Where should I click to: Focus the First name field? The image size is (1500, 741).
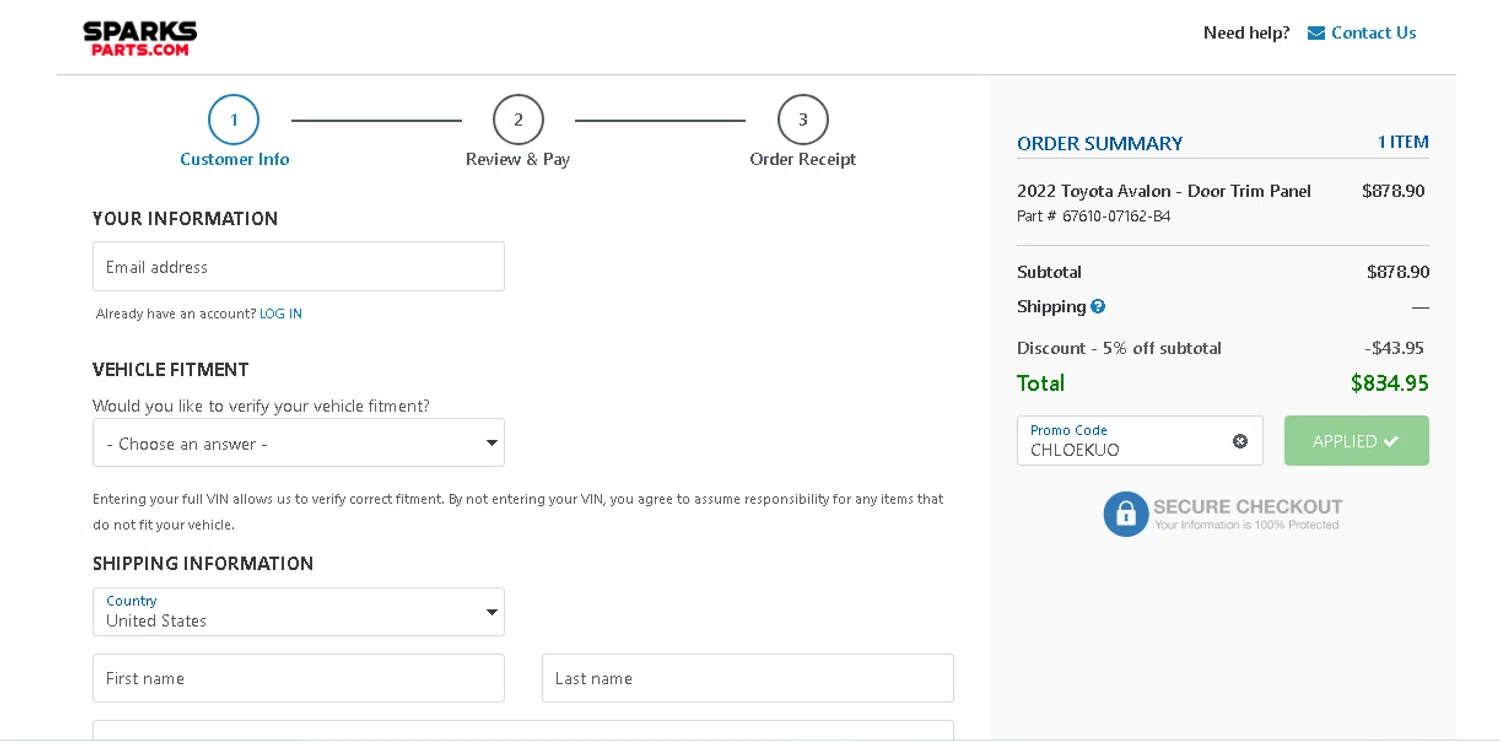(299, 678)
